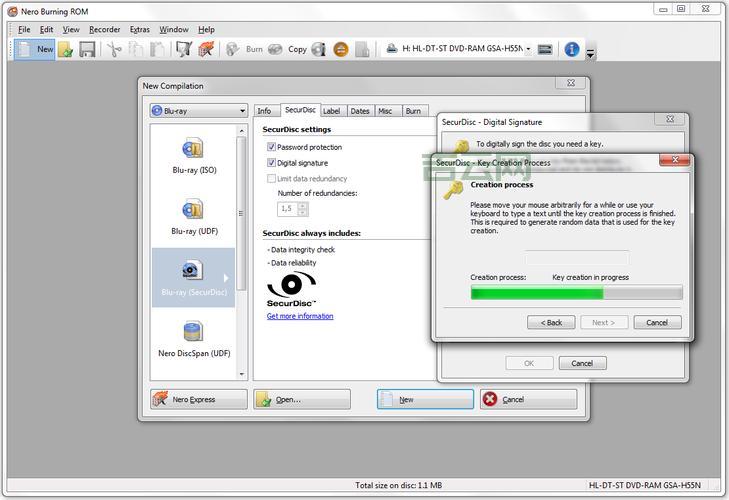Toggle the Digital signature checkbox
This screenshot has width=729, height=500.
pyautogui.click(x=271, y=162)
